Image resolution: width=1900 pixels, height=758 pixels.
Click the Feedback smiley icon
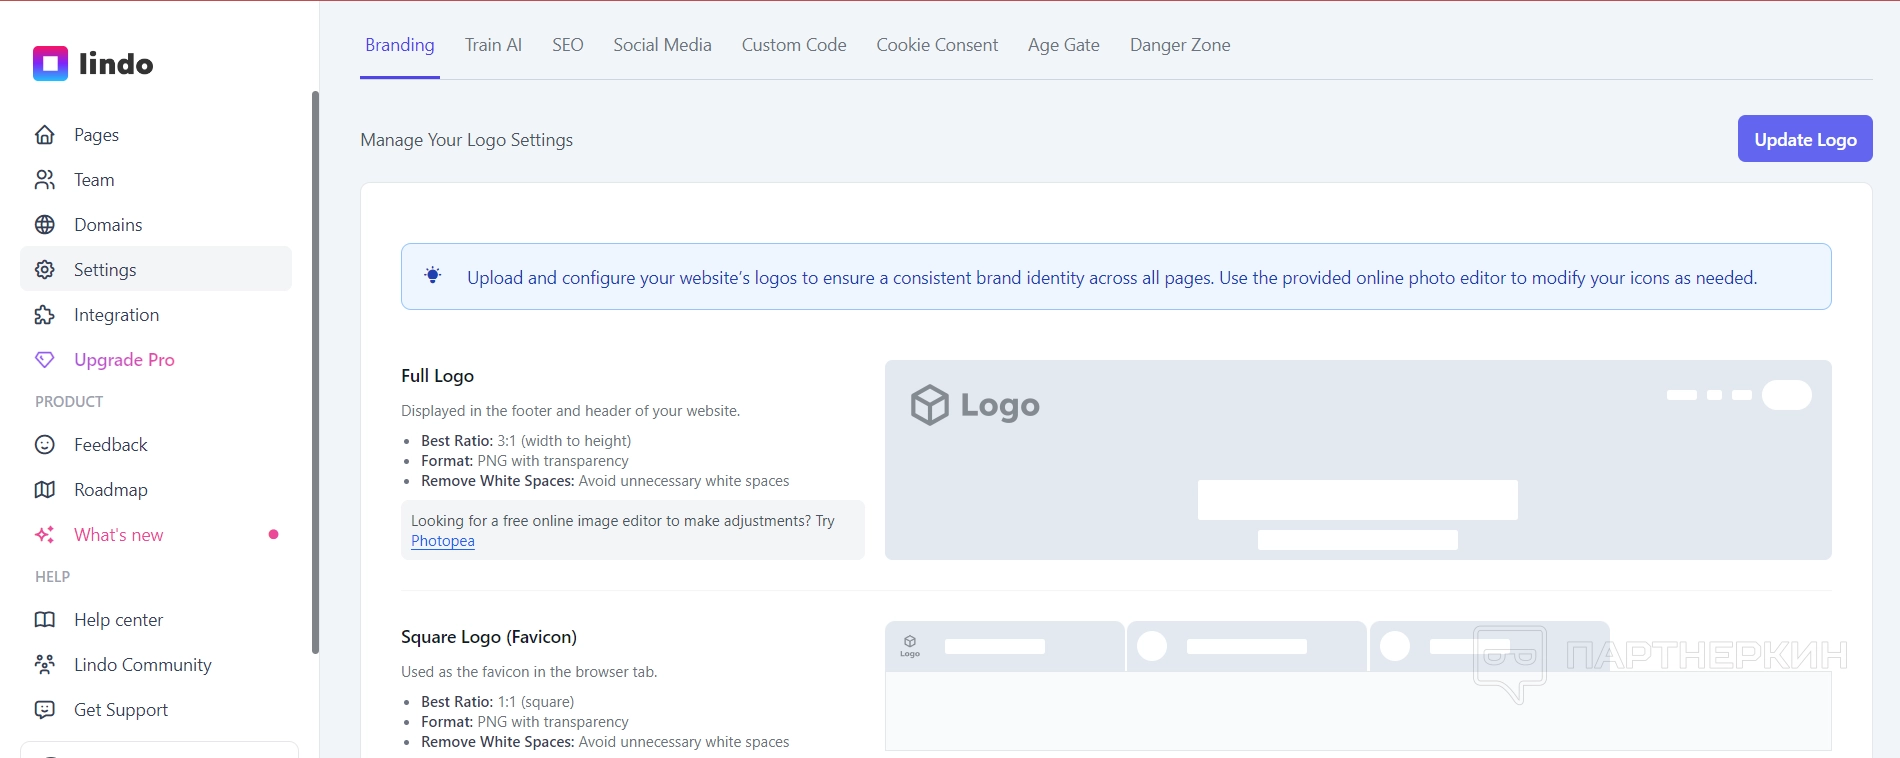pyautogui.click(x=45, y=445)
